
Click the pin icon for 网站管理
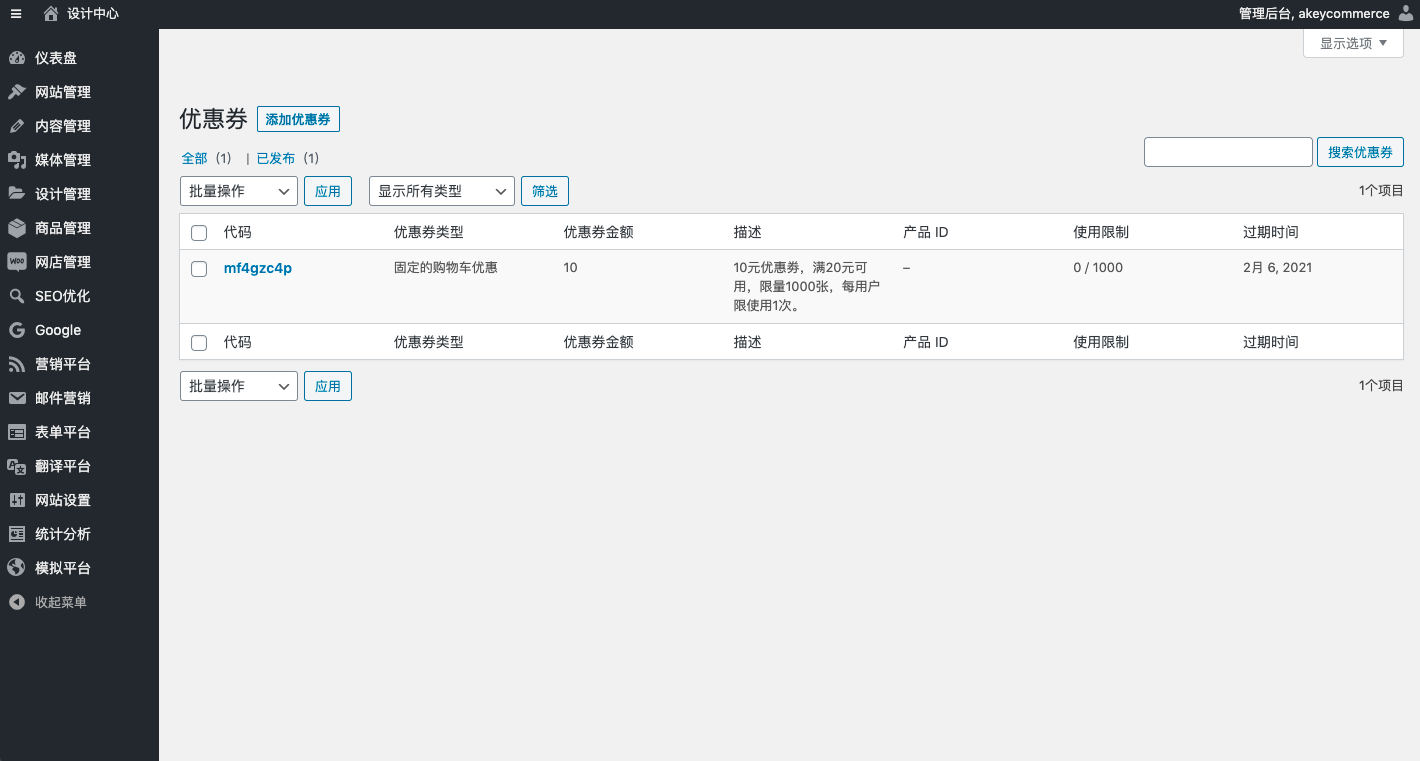[x=17, y=92]
